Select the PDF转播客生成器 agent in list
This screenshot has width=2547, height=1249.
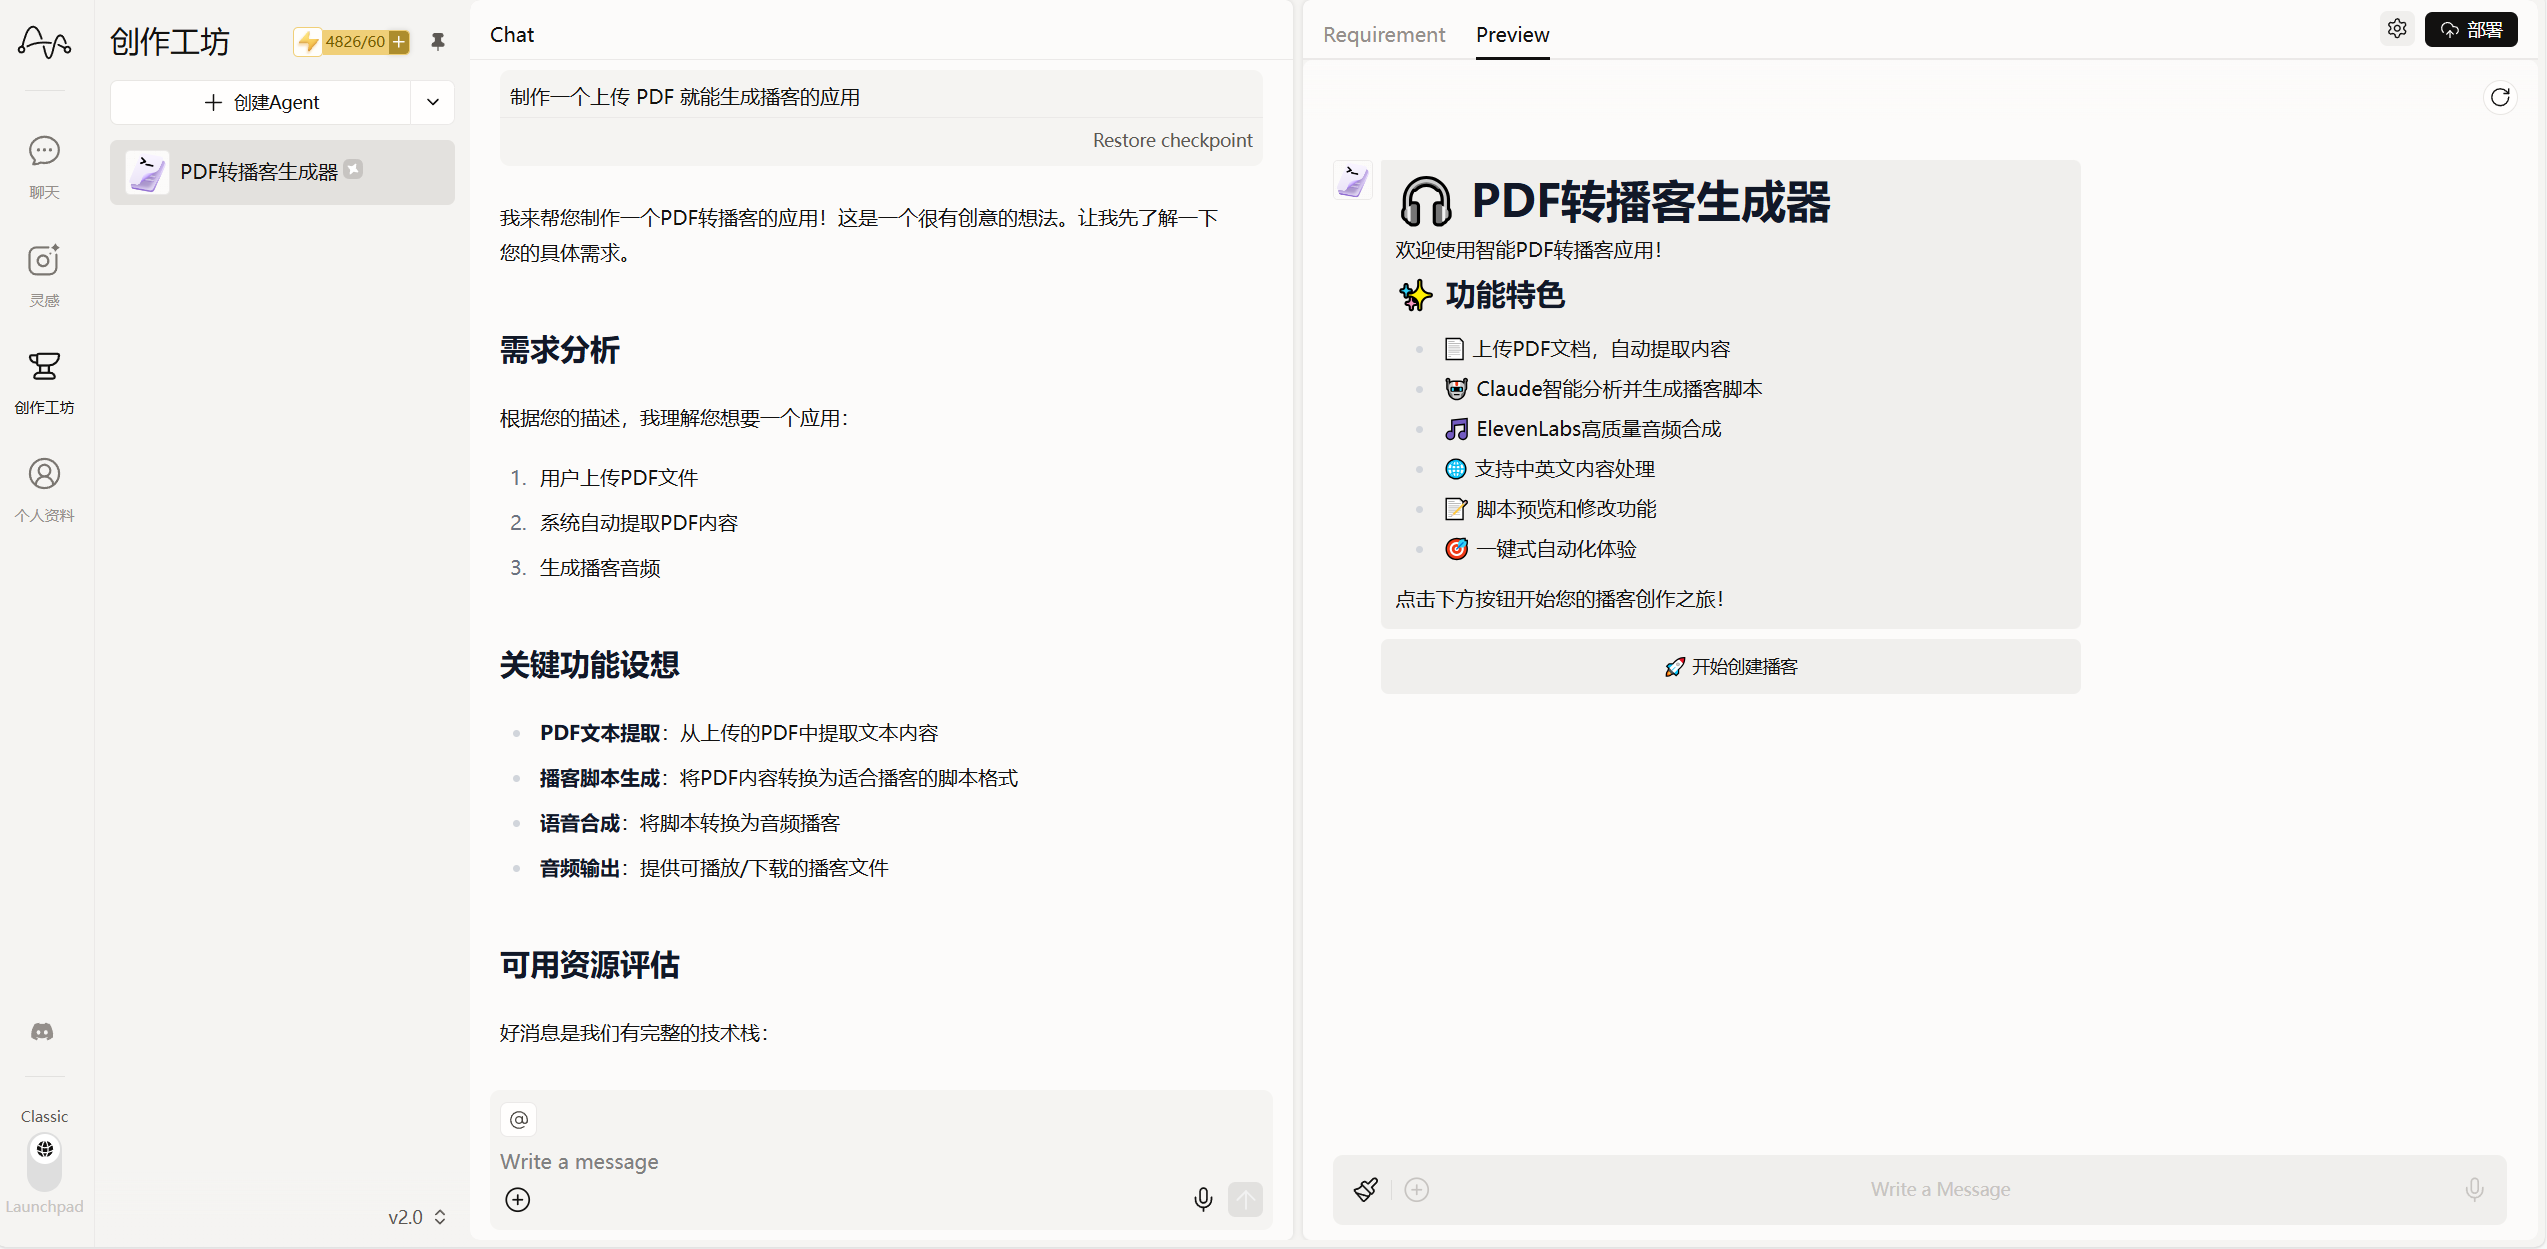[282, 172]
